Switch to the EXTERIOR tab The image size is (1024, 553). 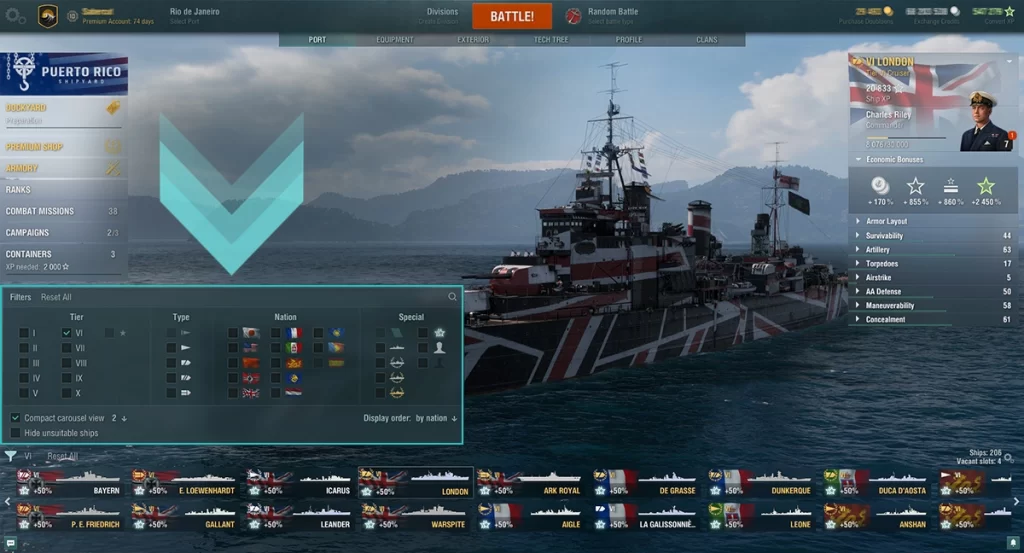473,40
